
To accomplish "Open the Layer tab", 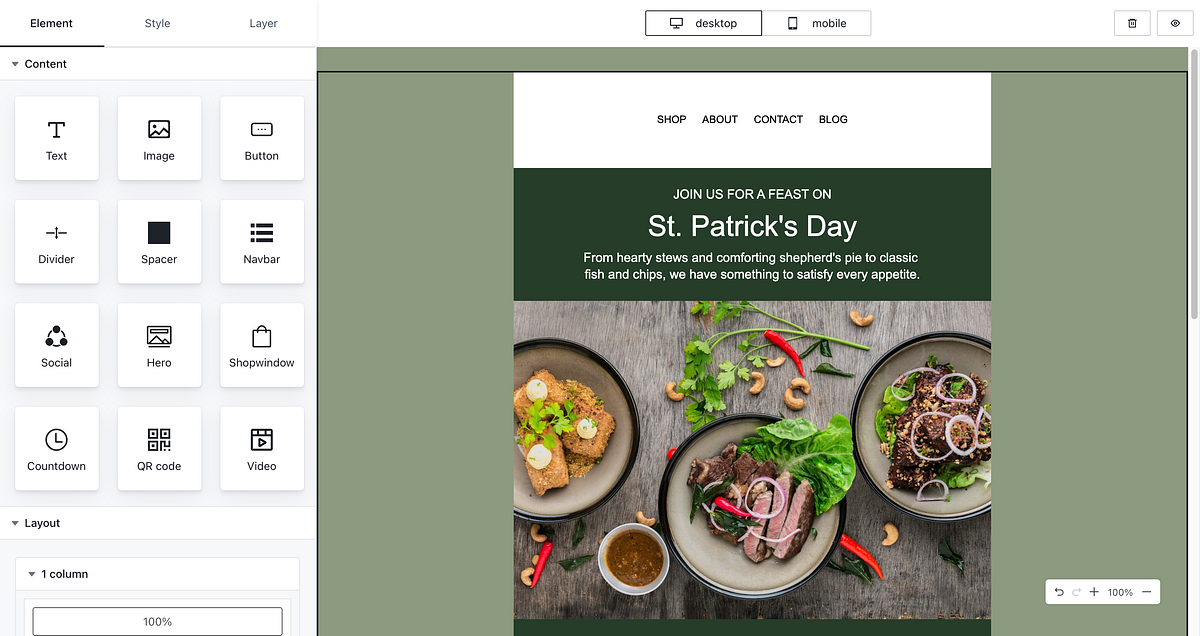I will [x=263, y=23].
